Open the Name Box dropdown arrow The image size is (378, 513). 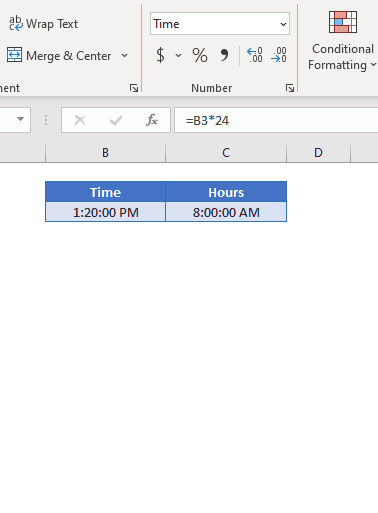click(20, 119)
